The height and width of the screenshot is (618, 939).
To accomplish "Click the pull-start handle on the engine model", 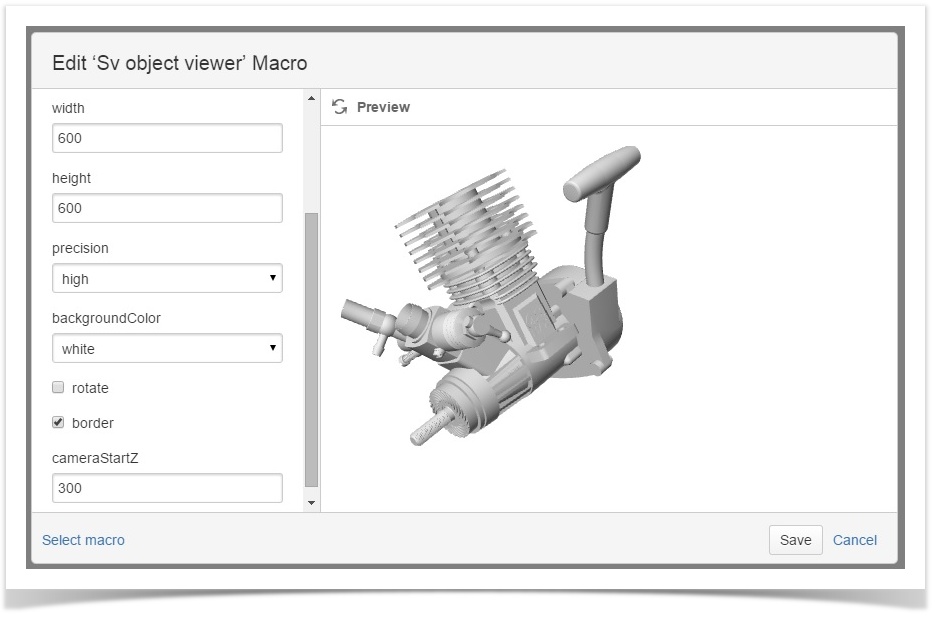I will pyautogui.click(x=602, y=174).
